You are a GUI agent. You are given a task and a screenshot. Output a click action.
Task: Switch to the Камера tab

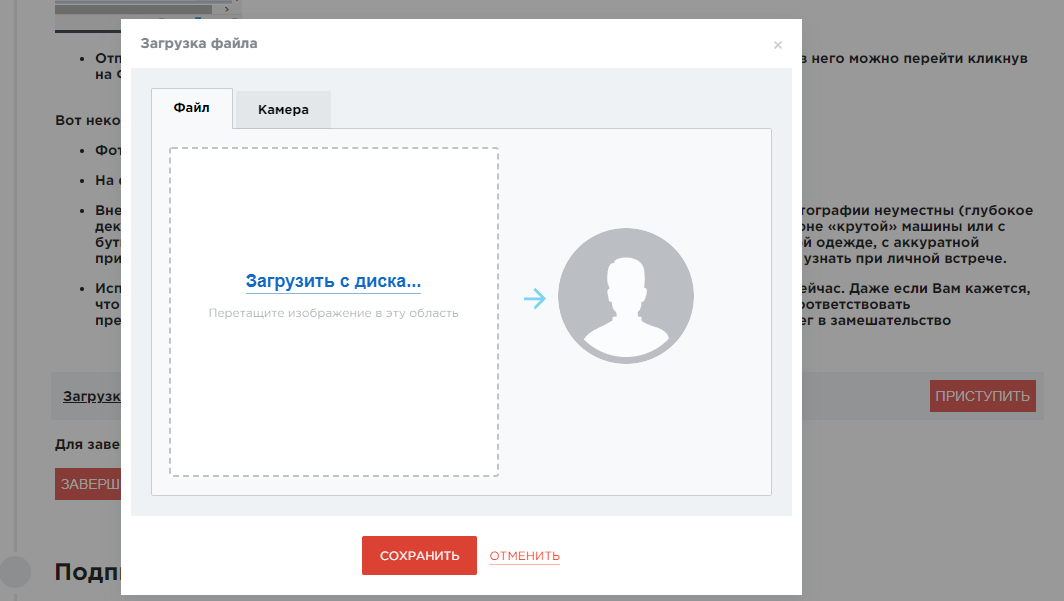click(283, 110)
